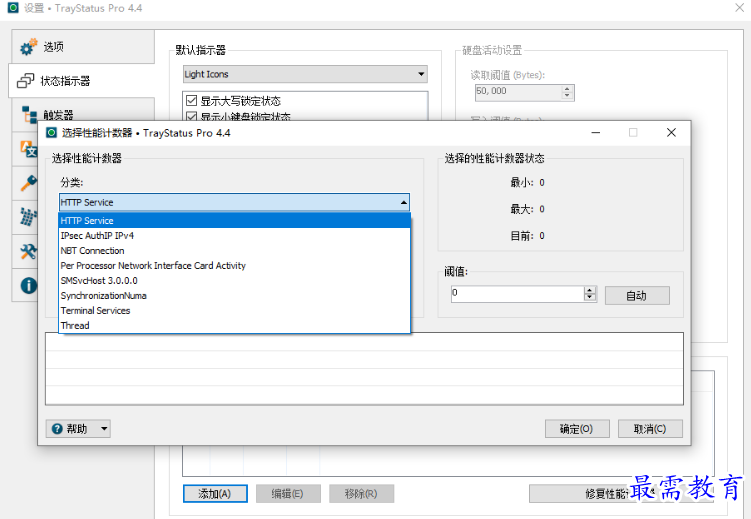
Task: Increase 读取阈值 with its up stepper
Action: (x=567, y=89)
